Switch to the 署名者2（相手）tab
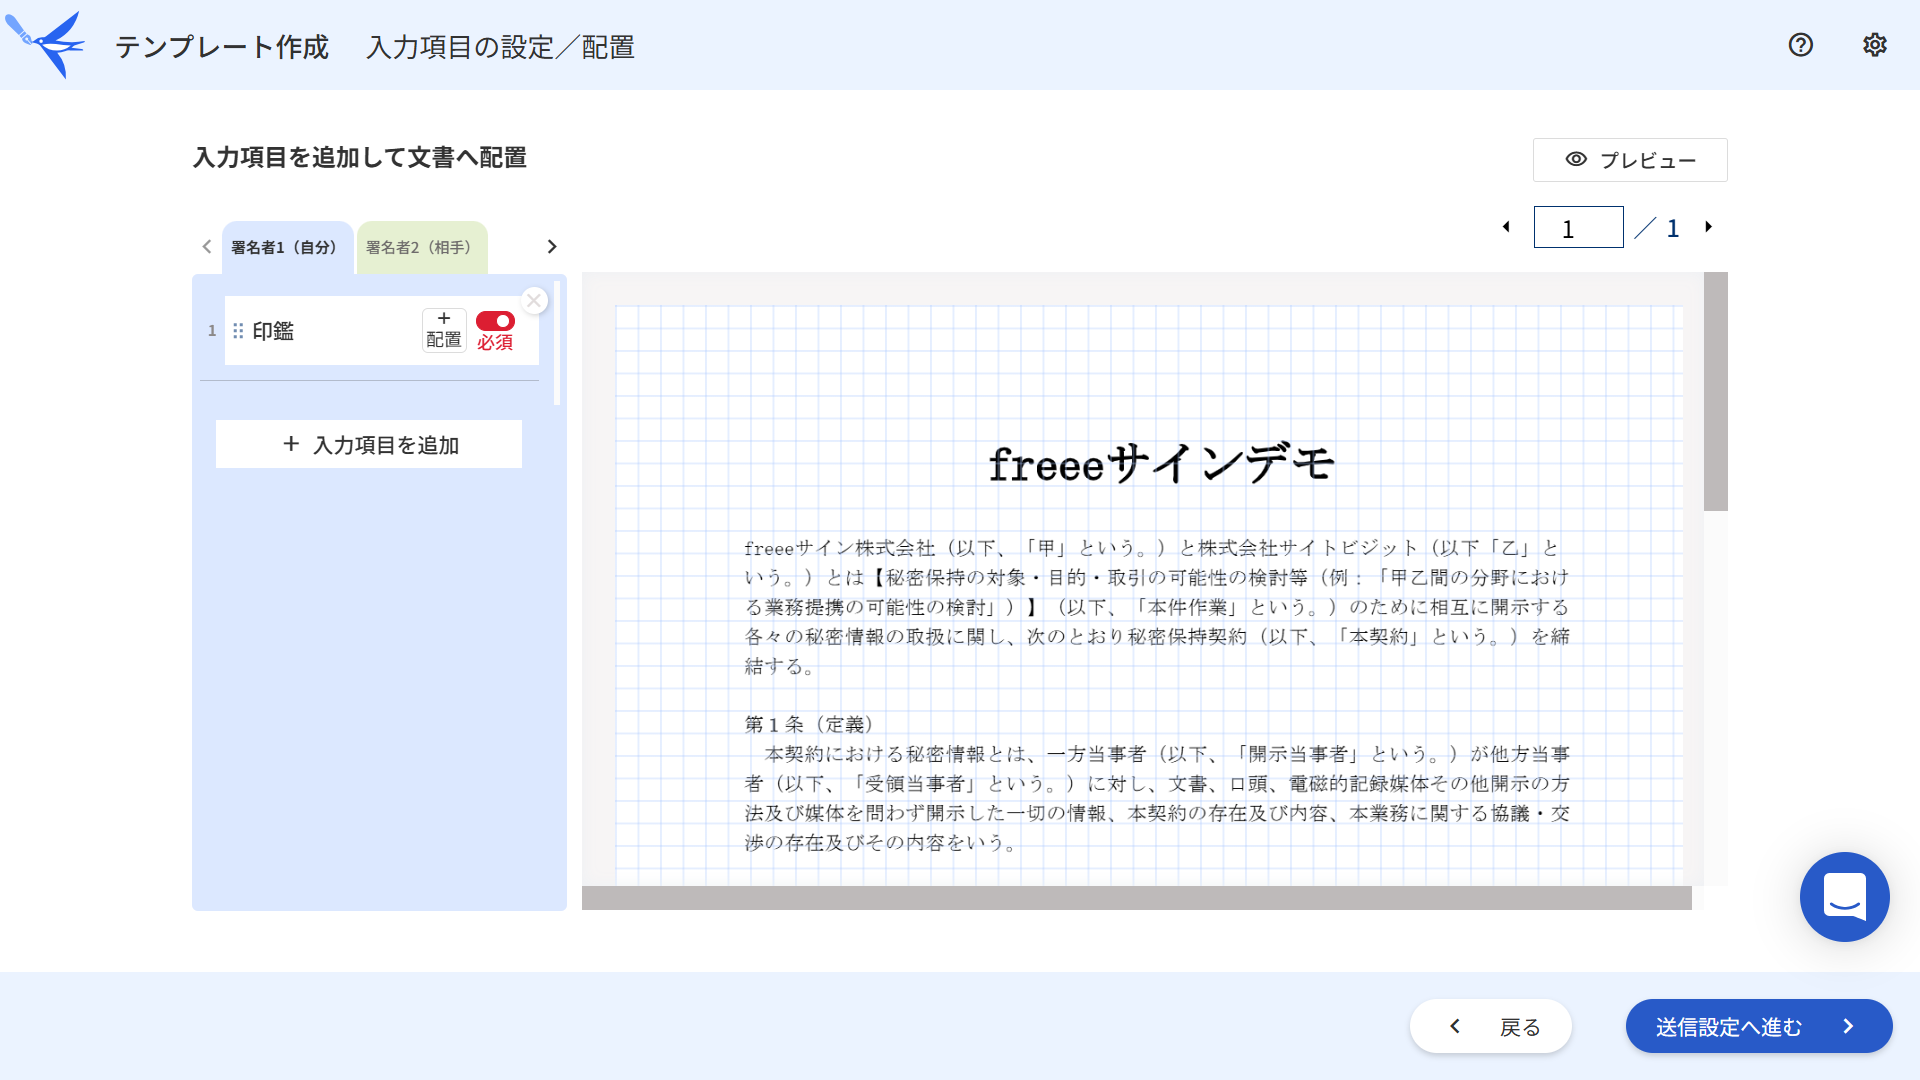 click(422, 247)
